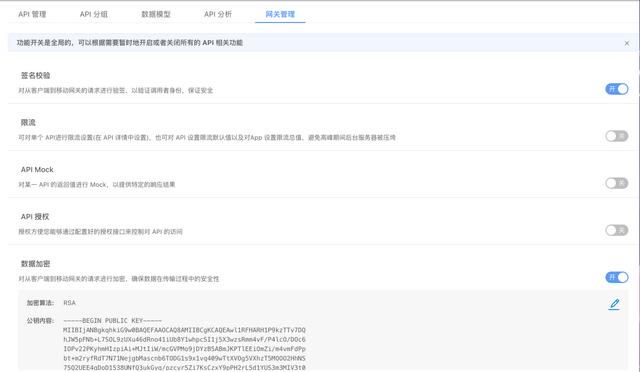Enable the API 授权 switch
This screenshot has width=640, height=372.
pos(616,230)
